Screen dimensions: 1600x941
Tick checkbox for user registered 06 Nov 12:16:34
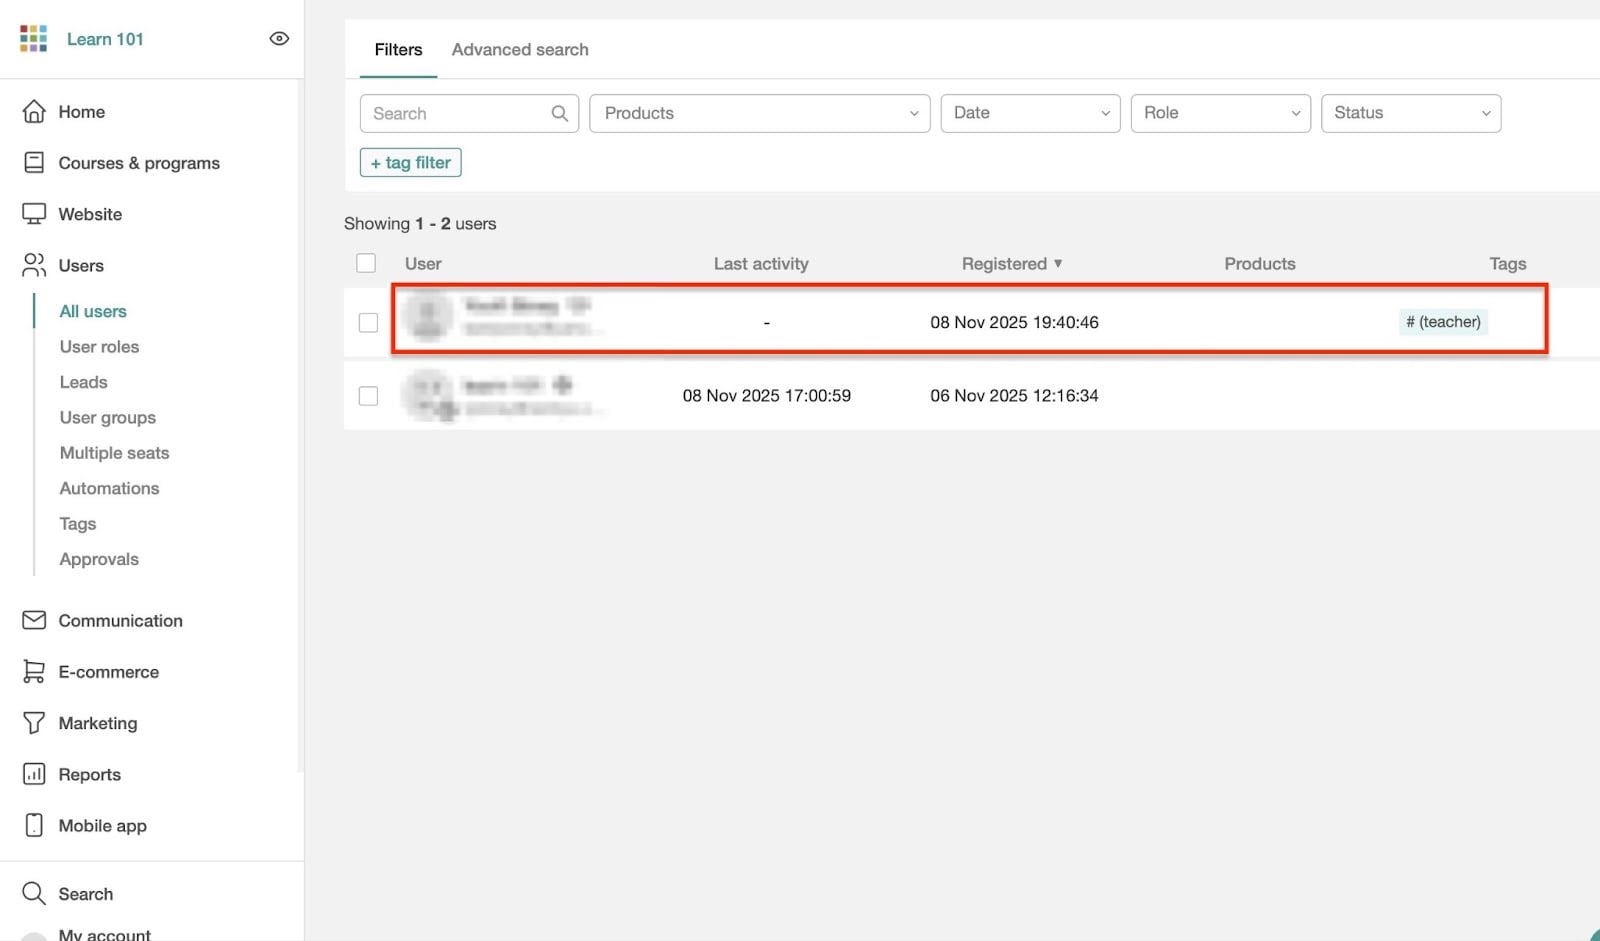tap(368, 396)
